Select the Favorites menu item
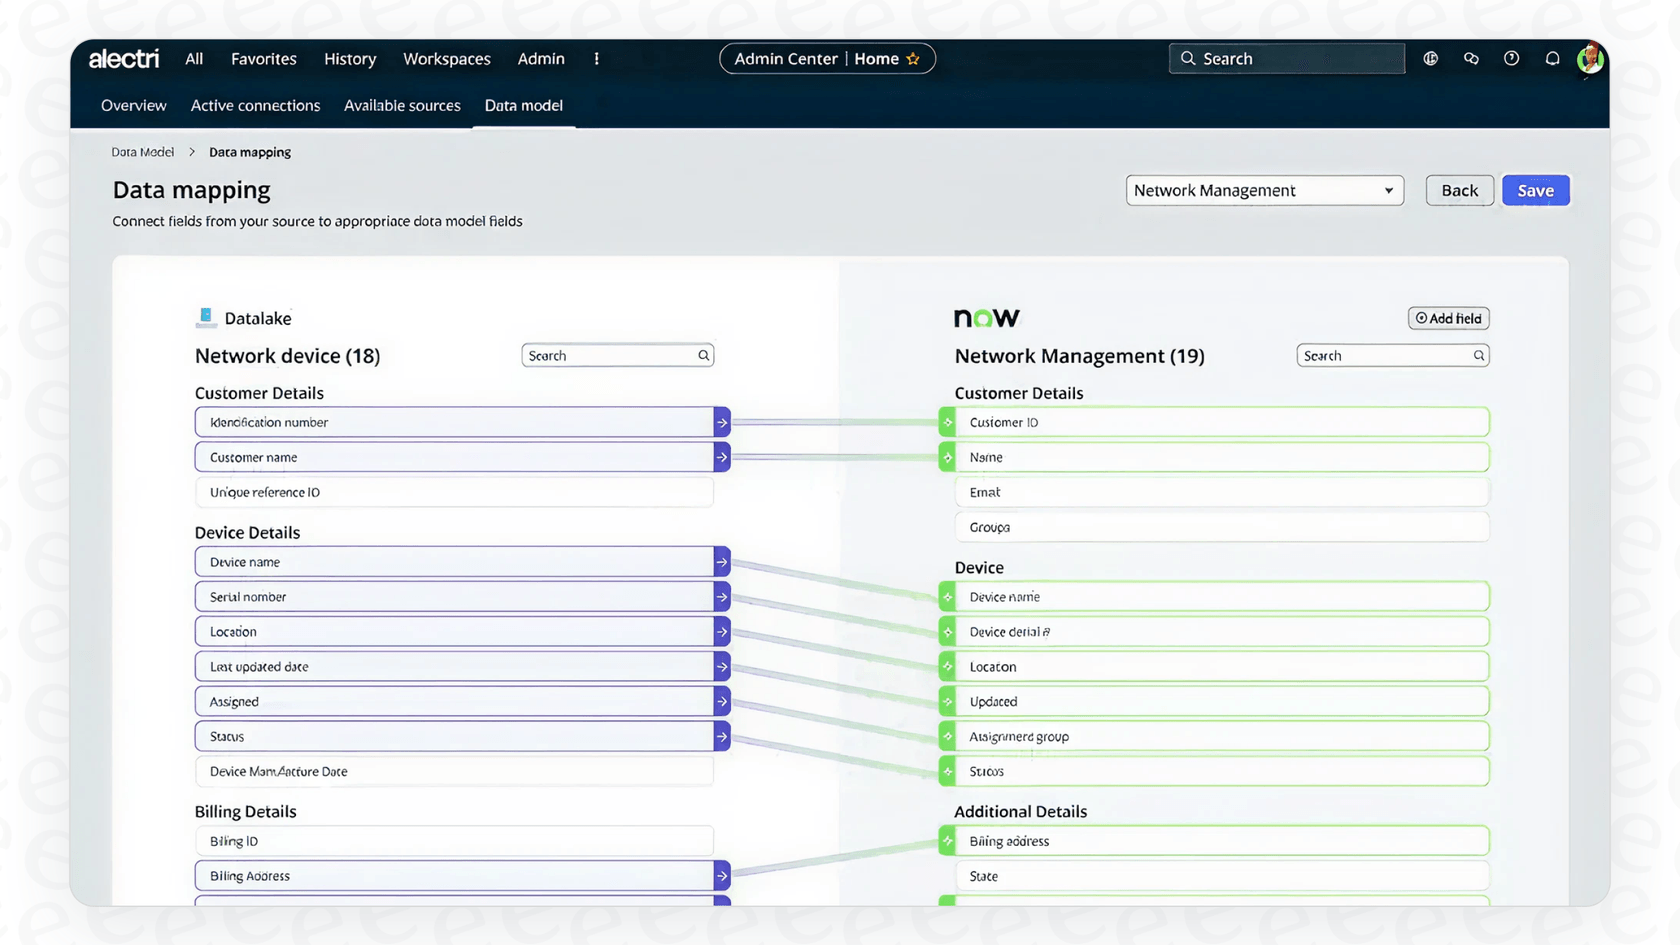Image resolution: width=1680 pixels, height=945 pixels. coord(263,58)
